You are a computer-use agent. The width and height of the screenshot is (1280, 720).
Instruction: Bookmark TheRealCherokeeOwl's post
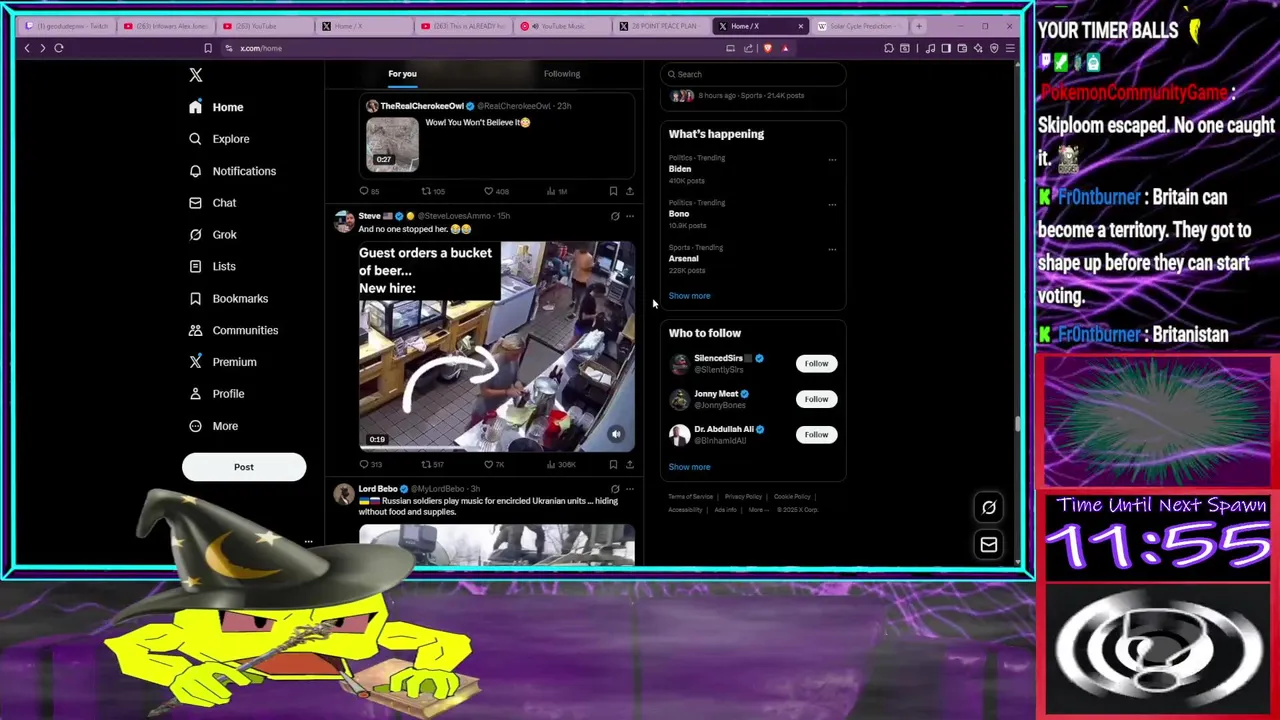[613, 191]
